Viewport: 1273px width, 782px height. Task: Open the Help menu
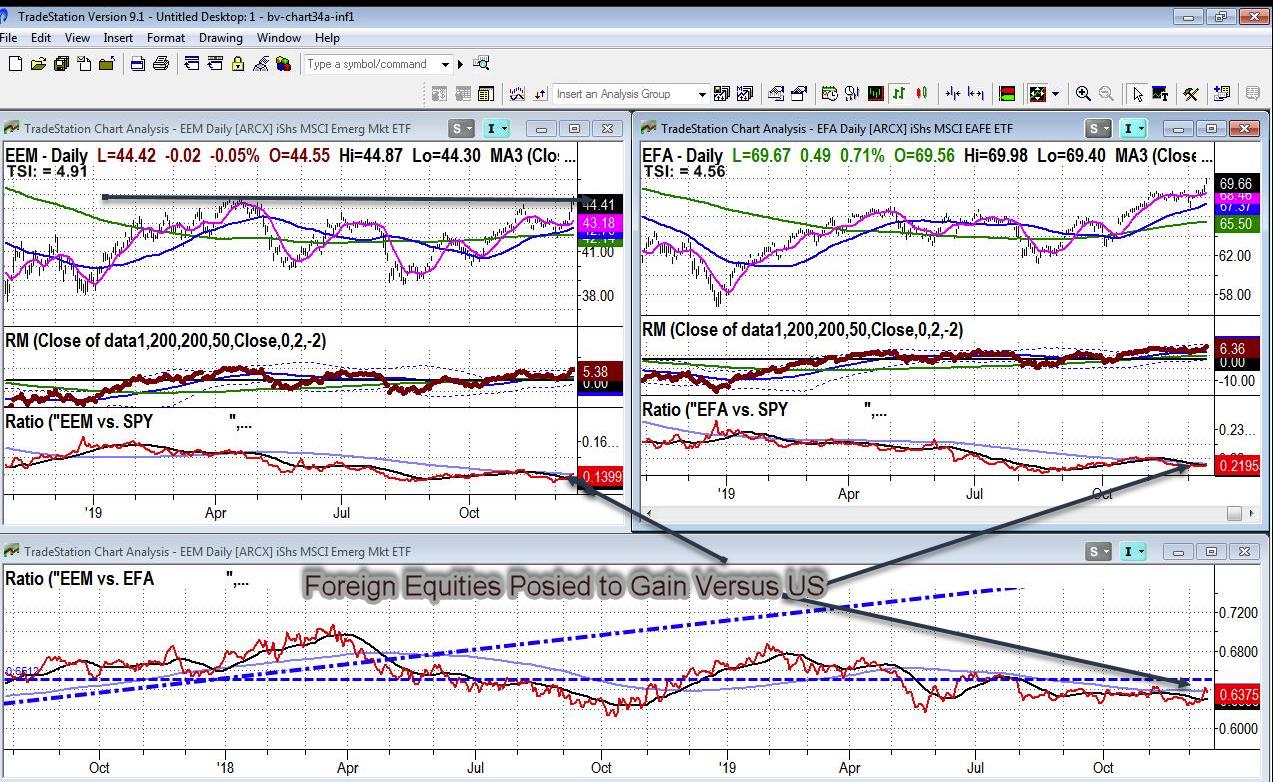tap(327, 37)
